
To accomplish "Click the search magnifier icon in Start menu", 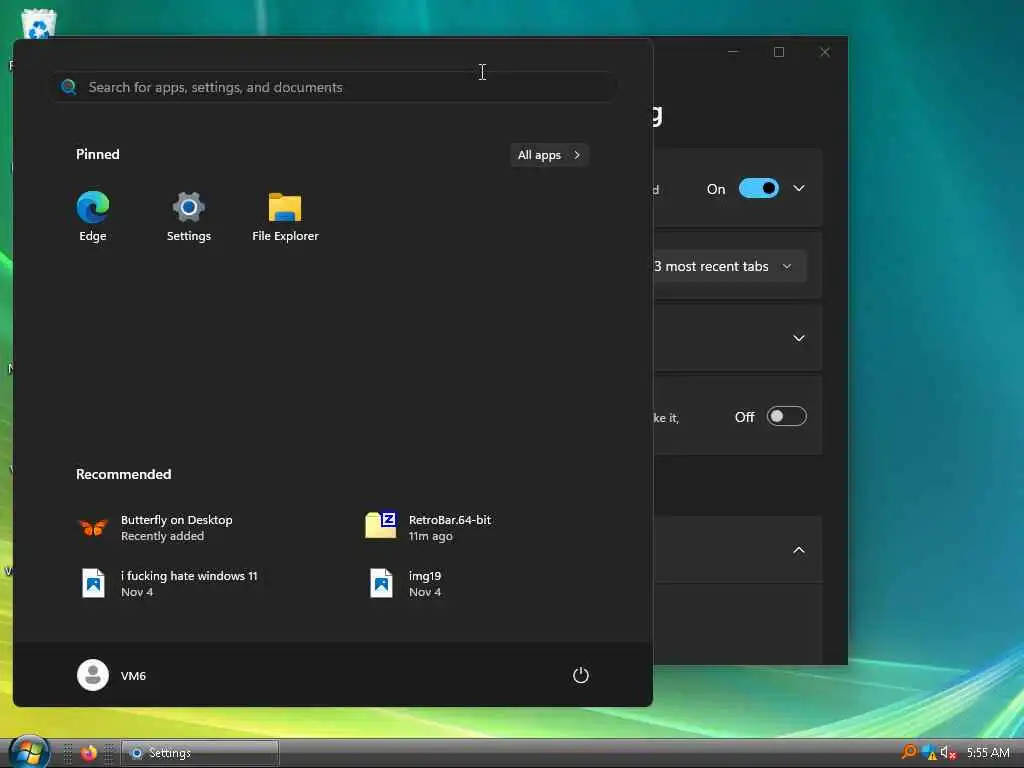I will tap(69, 87).
